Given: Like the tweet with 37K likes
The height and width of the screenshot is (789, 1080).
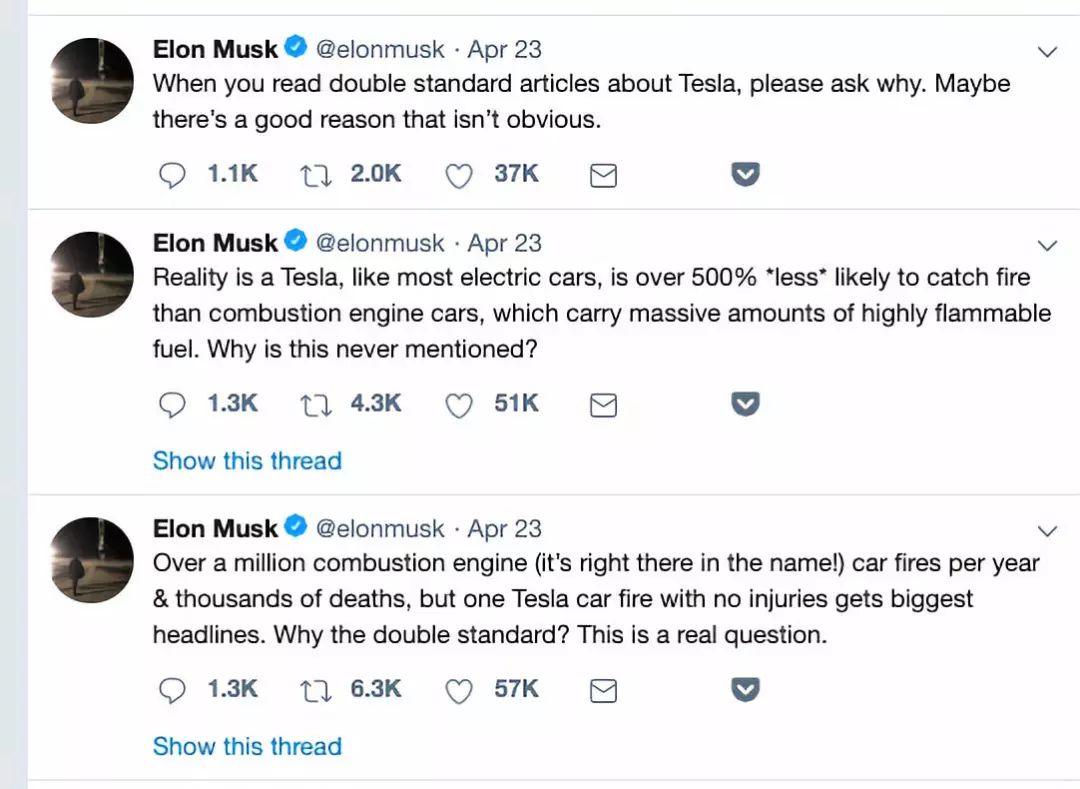Looking at the screenshot, I should pyautogui.click(x=458, y=176).
